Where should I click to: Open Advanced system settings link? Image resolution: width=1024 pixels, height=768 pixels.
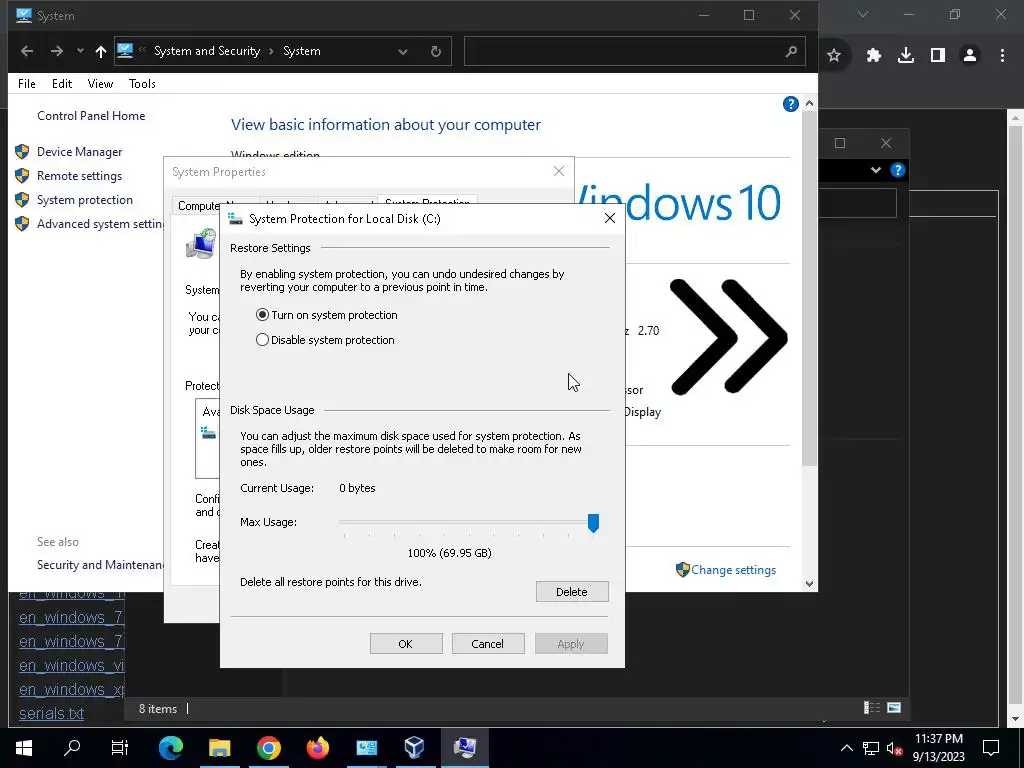pyautogui.click(x=100, y=224)
